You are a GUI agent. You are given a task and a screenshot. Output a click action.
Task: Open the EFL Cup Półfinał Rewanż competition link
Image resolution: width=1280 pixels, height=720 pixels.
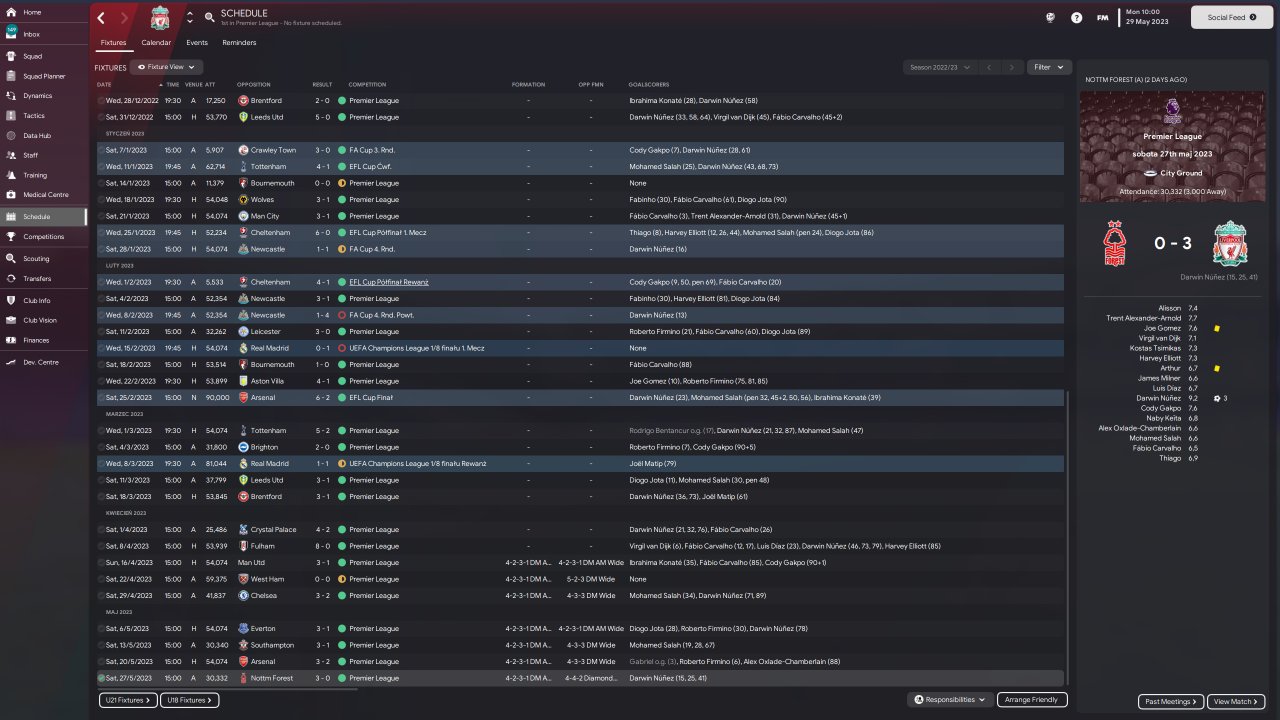(x=389, y=282)
